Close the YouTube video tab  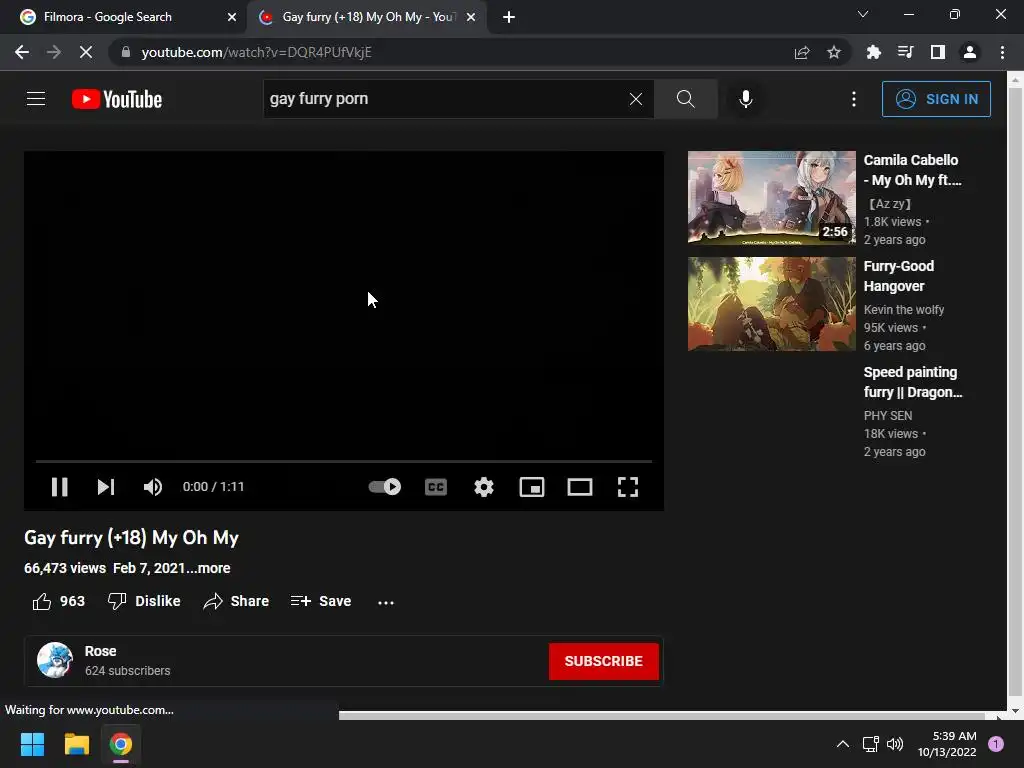(471, 18)
